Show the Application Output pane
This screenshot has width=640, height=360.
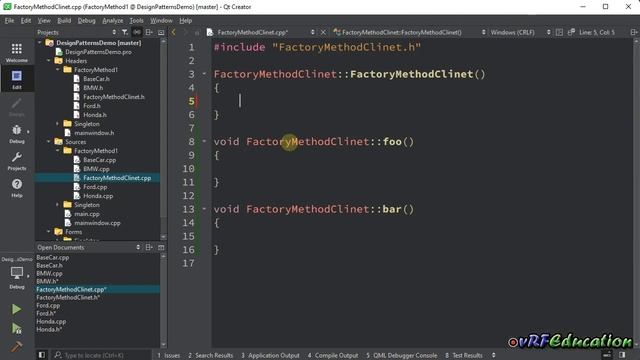[x=270, y=355]
